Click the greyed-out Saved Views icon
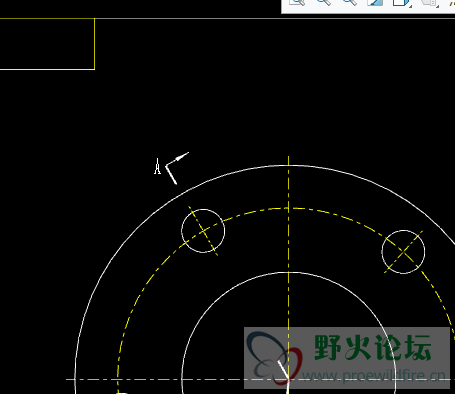 pos(428,2)
